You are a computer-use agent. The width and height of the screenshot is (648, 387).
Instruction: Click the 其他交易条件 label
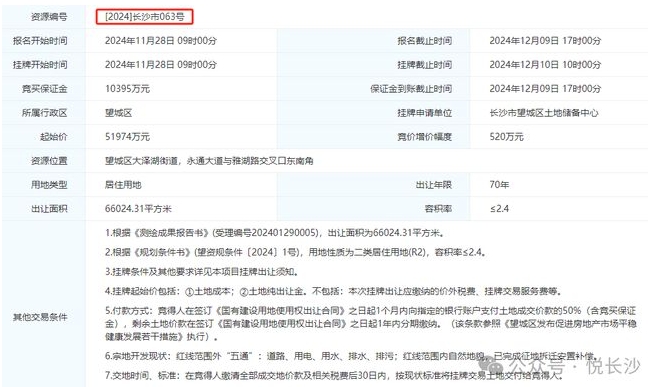pyautogui.click(x=40, y=317)
